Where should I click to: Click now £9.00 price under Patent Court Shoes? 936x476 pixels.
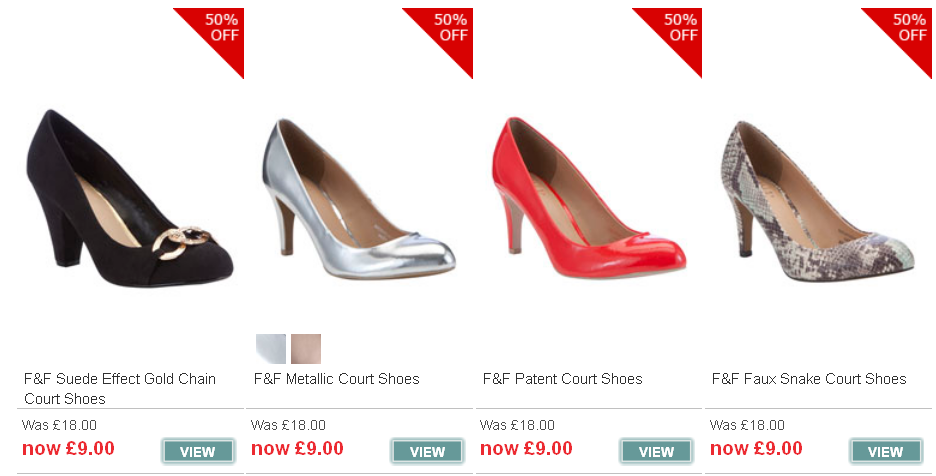(x=526, y=449)
